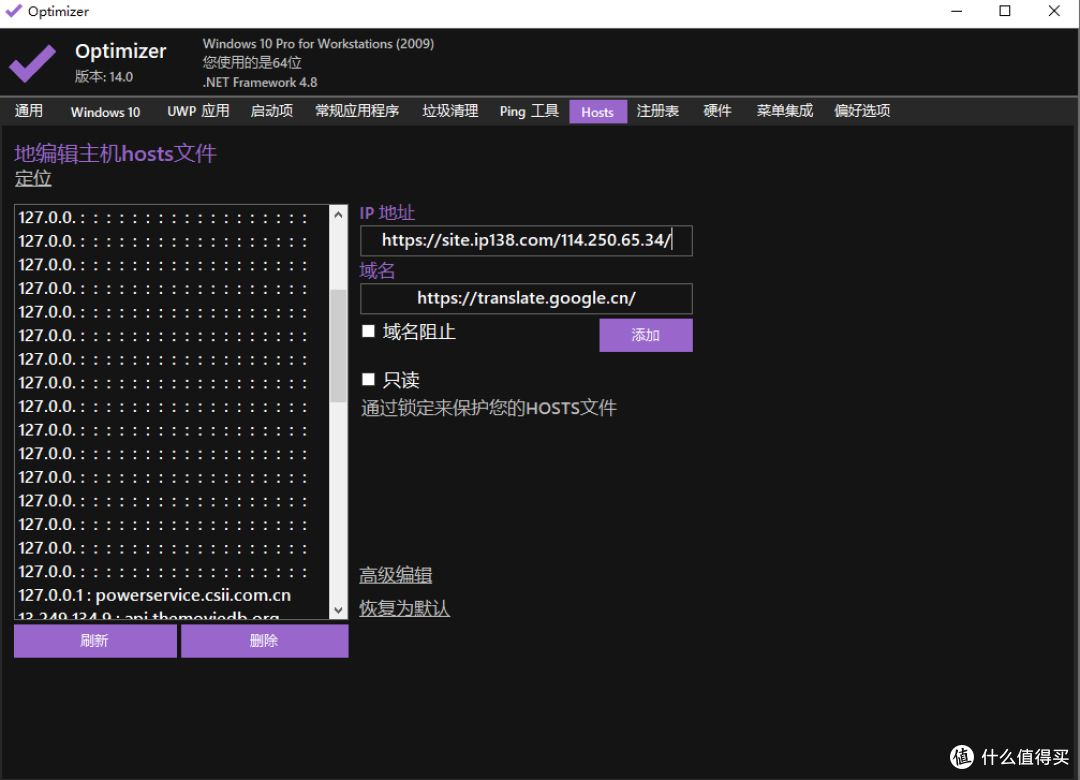
Task: Open the 偏好选项 tab
Action: 862,111
